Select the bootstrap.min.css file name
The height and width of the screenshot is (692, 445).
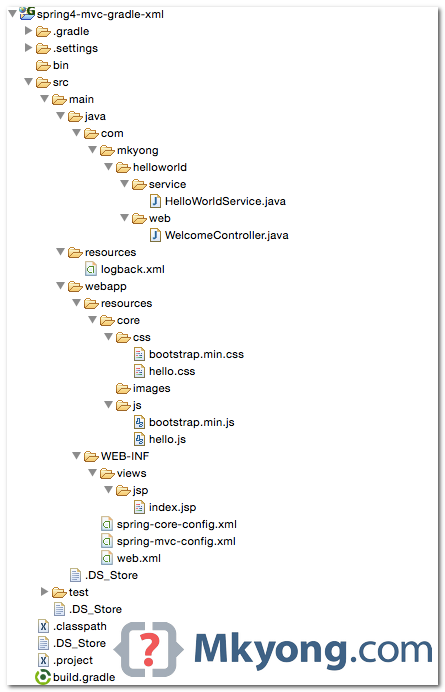(x=196, y=354)
